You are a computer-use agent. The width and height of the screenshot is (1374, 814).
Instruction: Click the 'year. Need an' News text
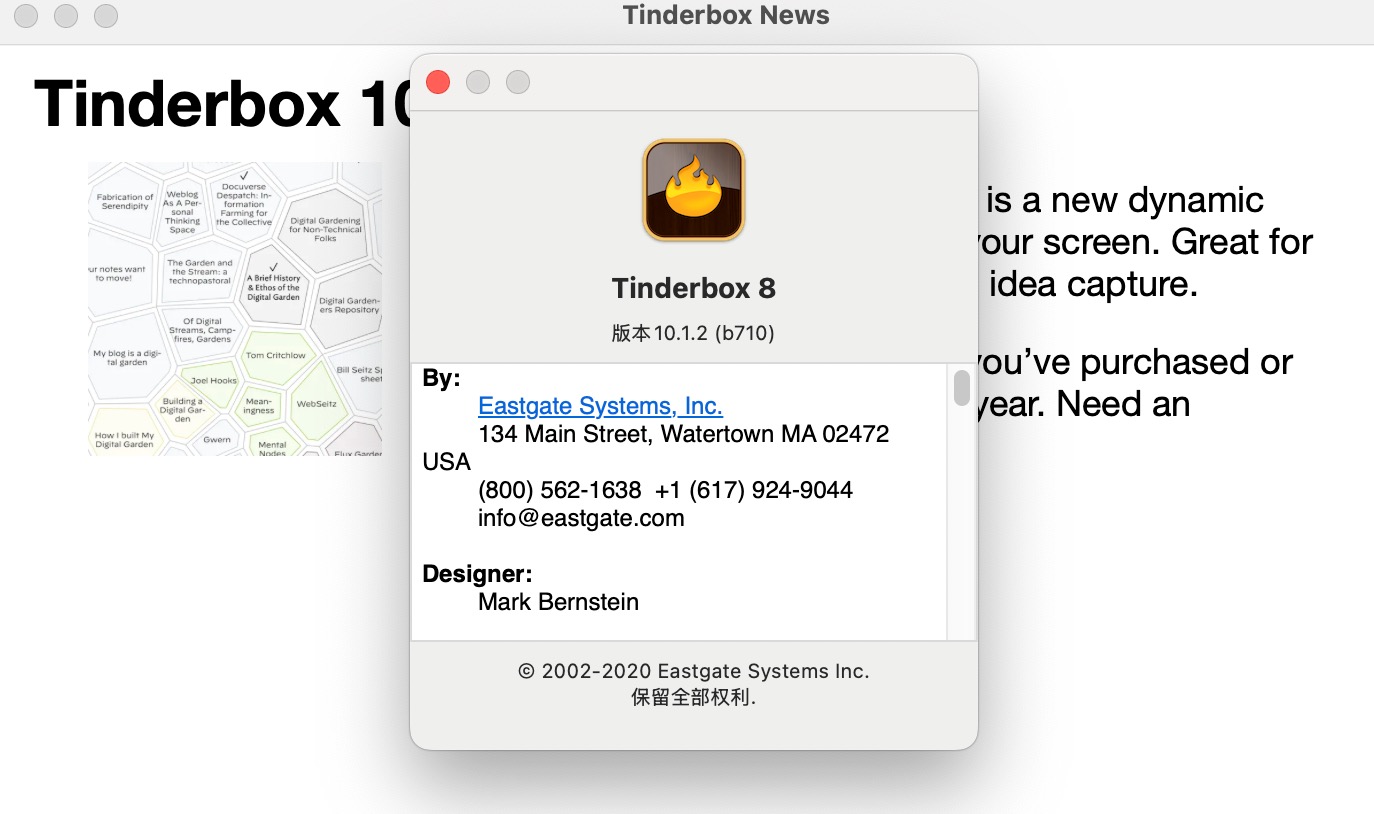pos(1083,404)
